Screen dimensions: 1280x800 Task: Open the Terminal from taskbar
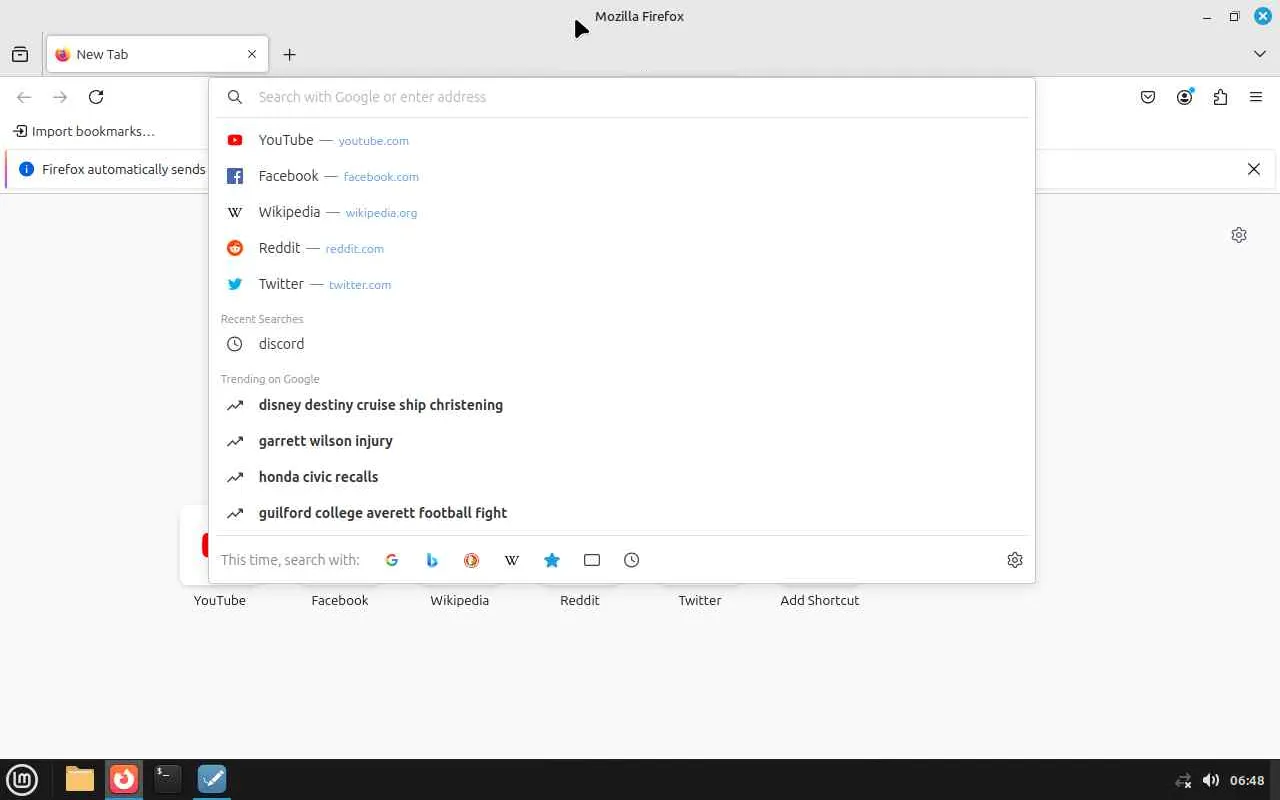[x=168, y=779]
